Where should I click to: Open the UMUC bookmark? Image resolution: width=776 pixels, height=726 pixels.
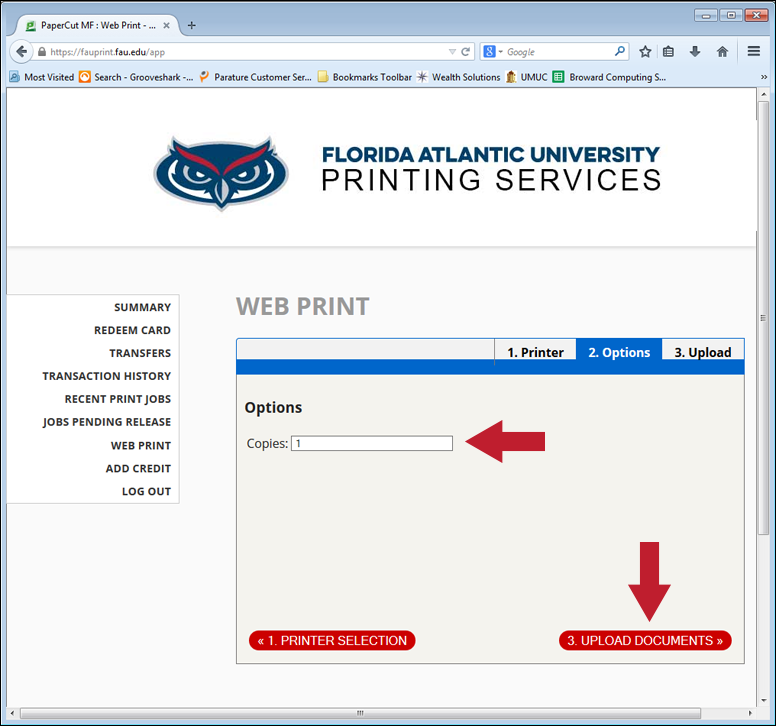tap(527, 77)
